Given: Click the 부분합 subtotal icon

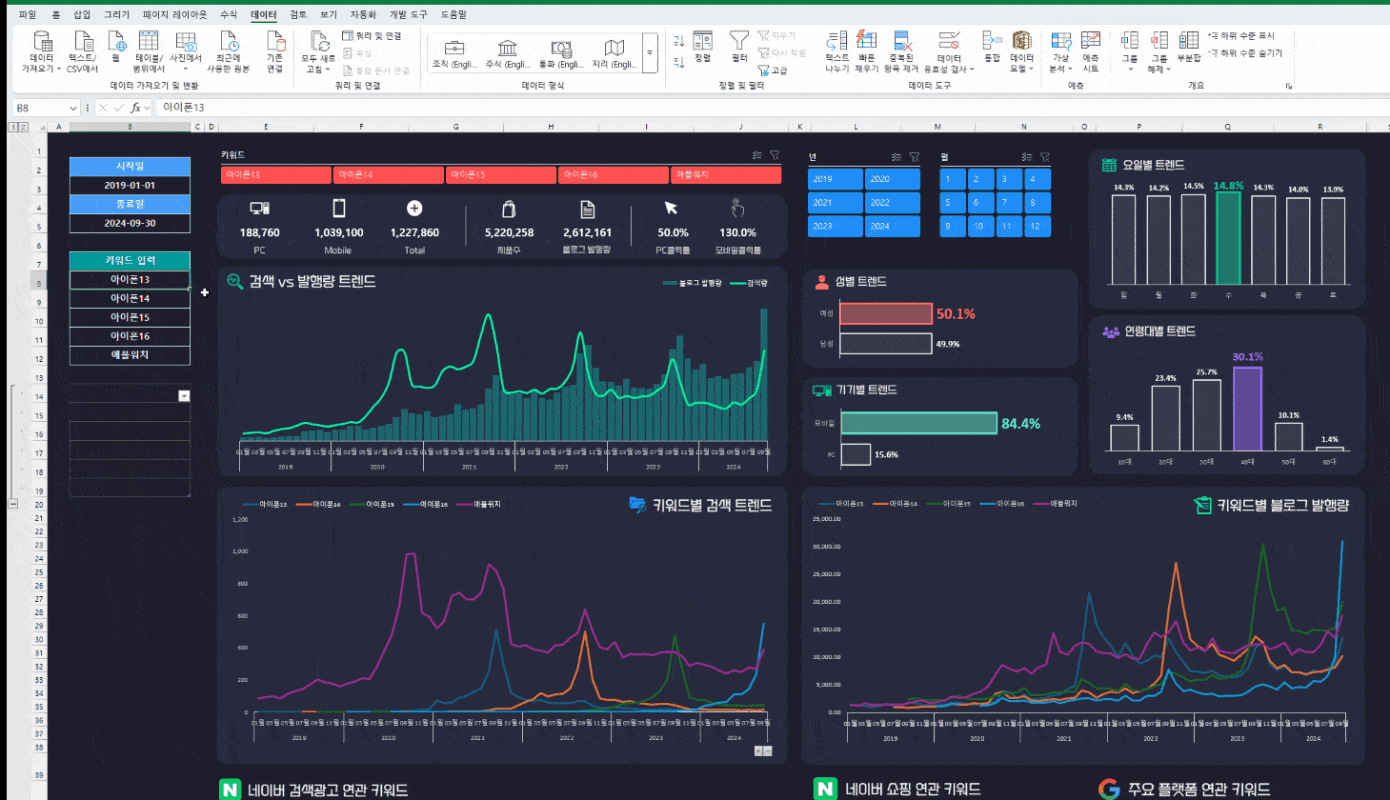Looking at the screenshot, I should 1188,42.
